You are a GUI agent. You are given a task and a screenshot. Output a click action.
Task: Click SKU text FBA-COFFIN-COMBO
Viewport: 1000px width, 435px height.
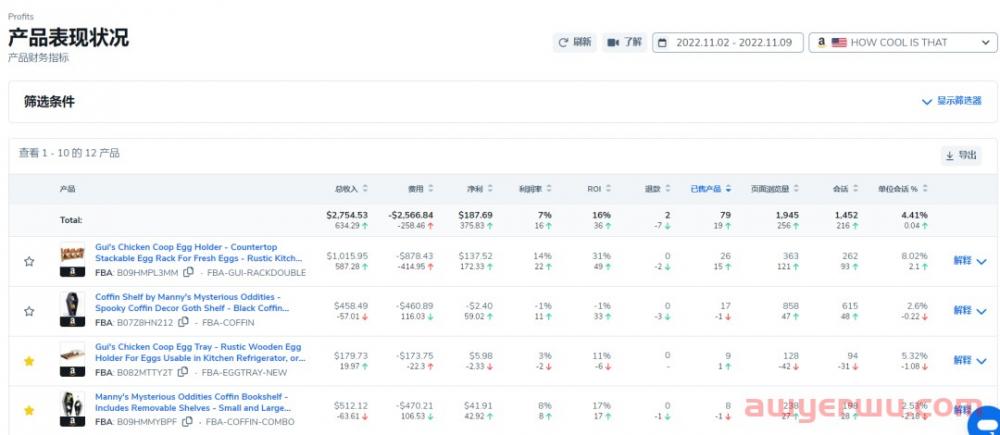coord(251,422)
